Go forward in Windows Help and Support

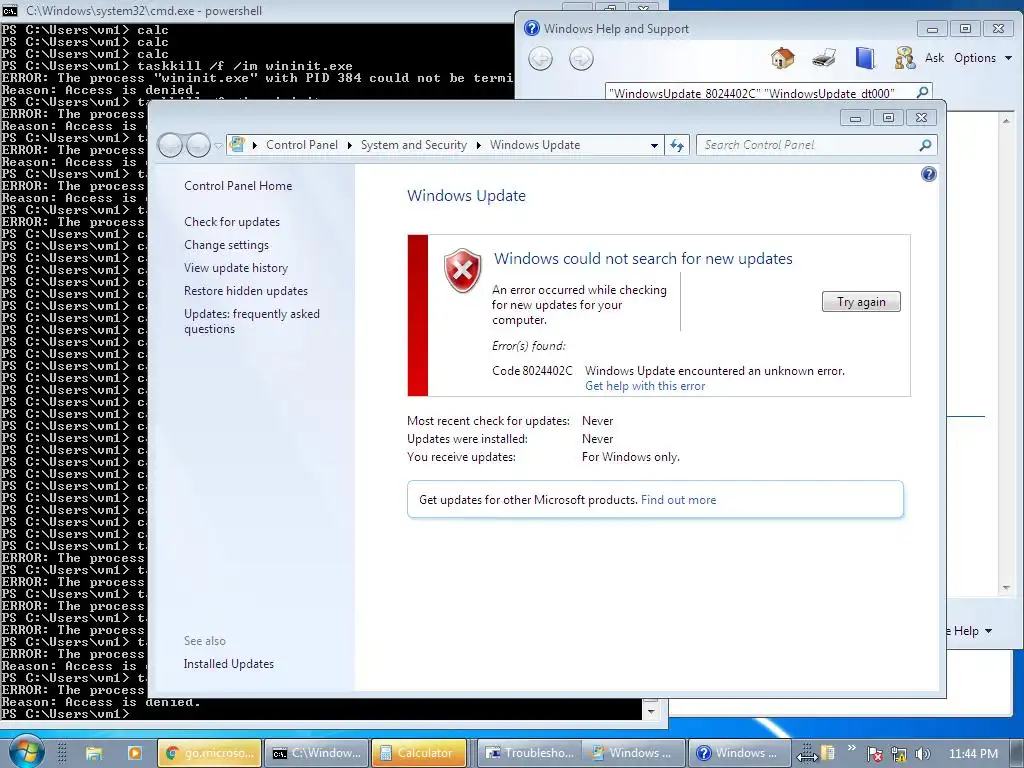tap(581, 59)
